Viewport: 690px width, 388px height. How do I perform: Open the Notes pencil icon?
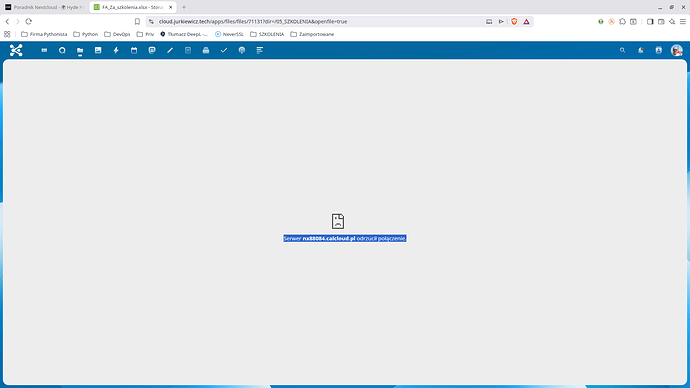tap(170, 50)
